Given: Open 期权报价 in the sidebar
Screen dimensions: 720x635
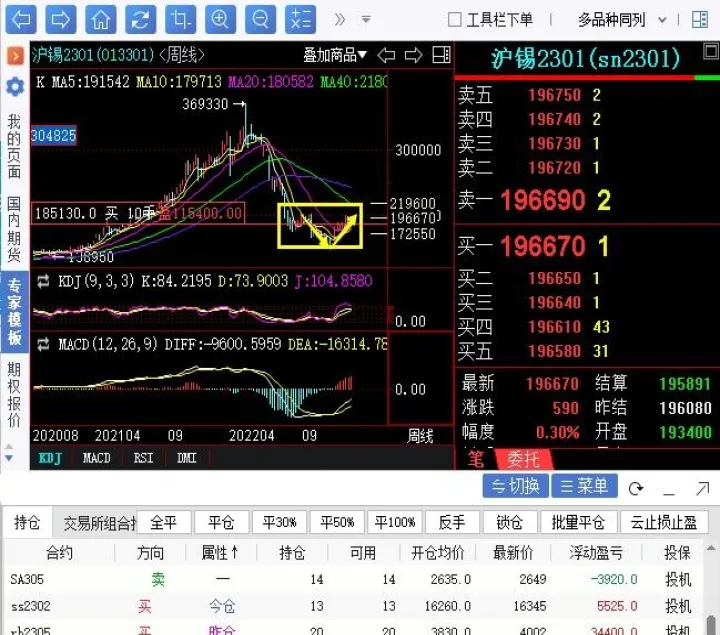Looking at the screenshot, I should tap(14, 394).
